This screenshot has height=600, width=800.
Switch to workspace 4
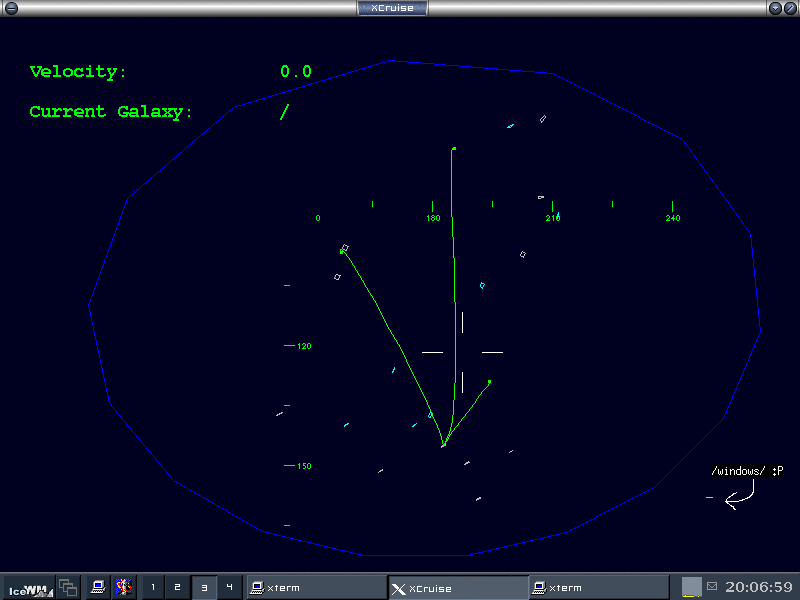[x=229, y=588]
